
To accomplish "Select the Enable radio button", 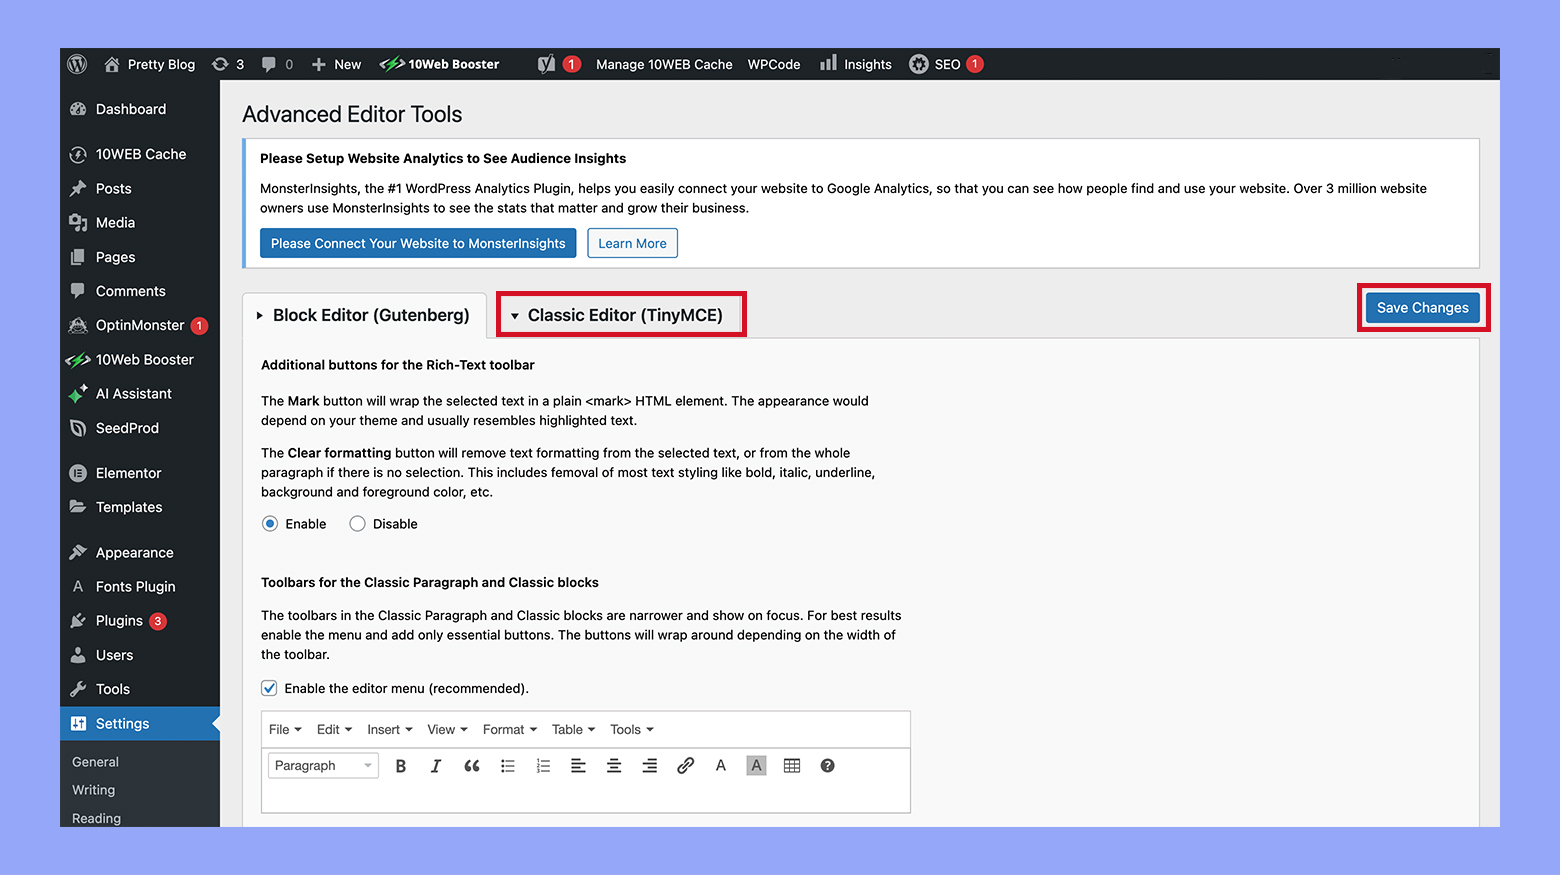I will pyautogui.click(x=269, y=523).
